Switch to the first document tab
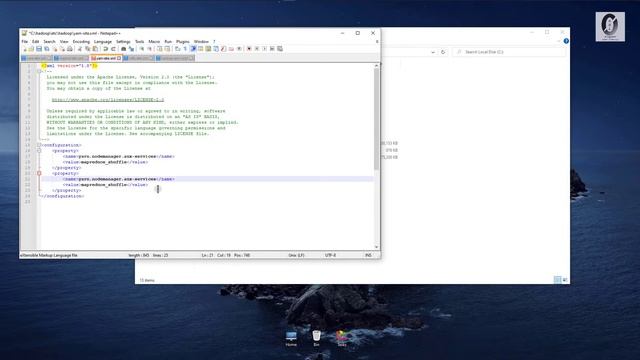This screenshot has height=360, width=640. (37, 58)
